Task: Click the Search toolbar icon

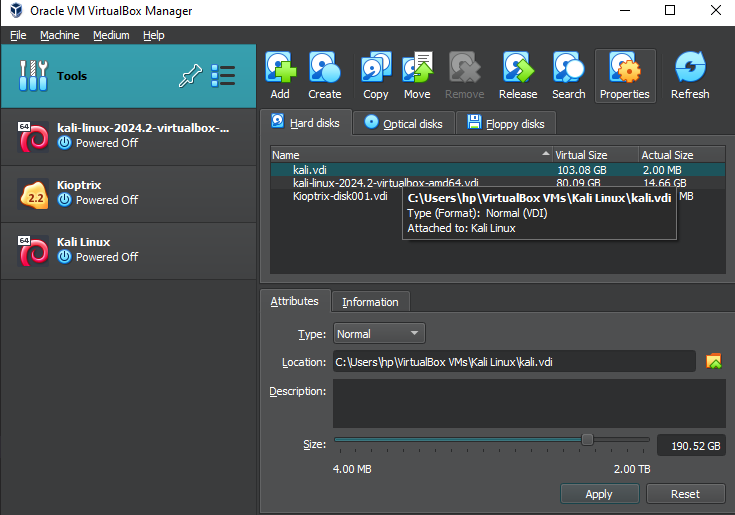Action: click(568, 75)
